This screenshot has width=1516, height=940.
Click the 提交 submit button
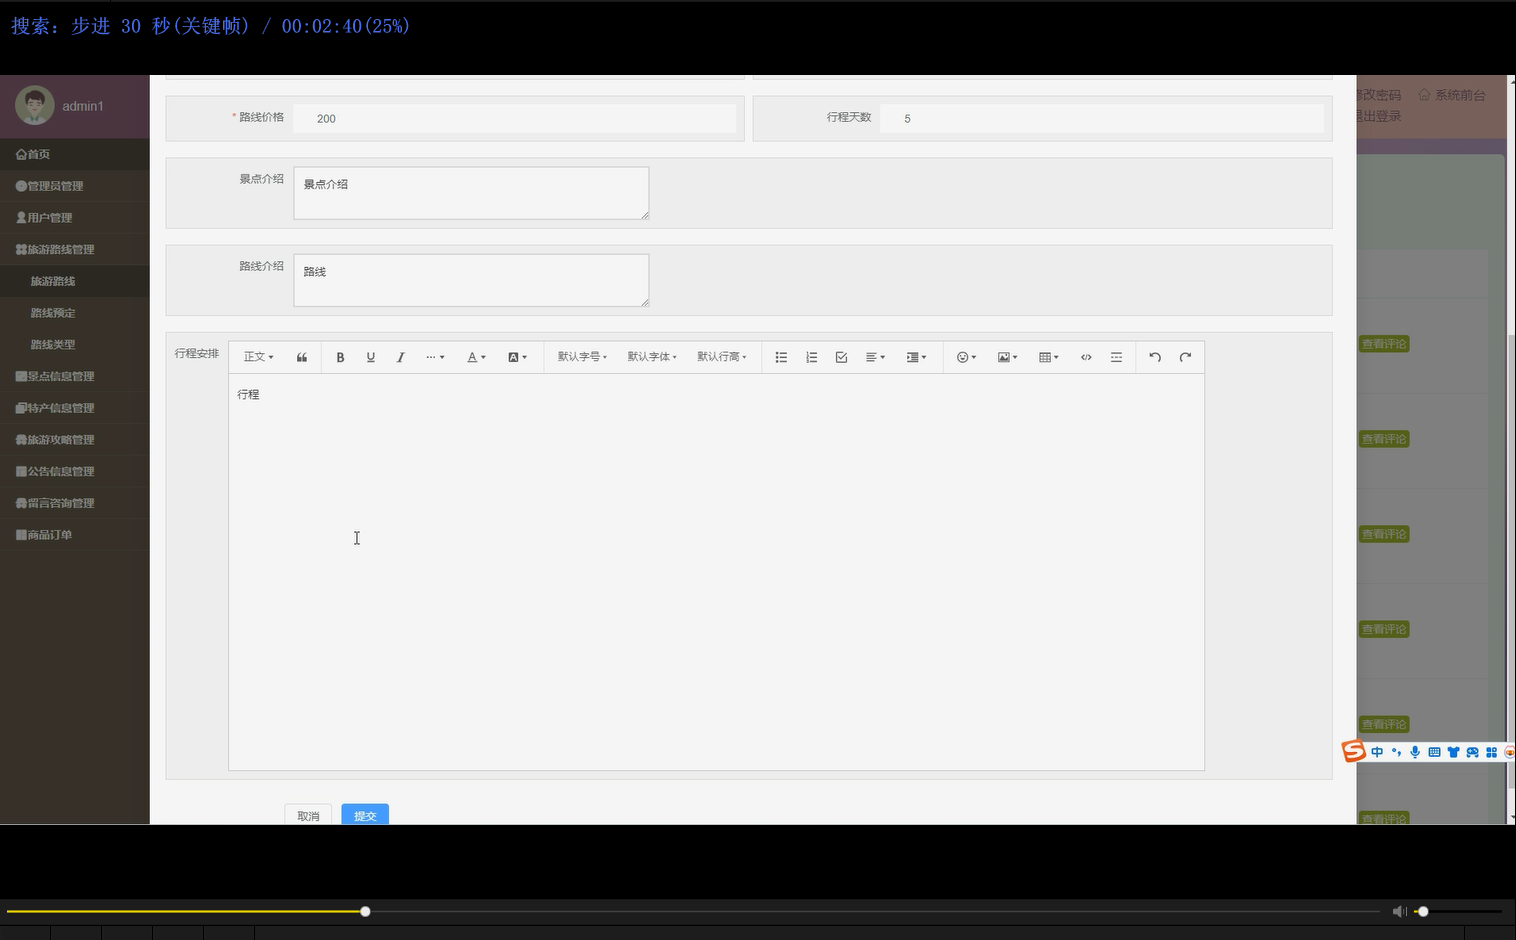click(365, 815)
